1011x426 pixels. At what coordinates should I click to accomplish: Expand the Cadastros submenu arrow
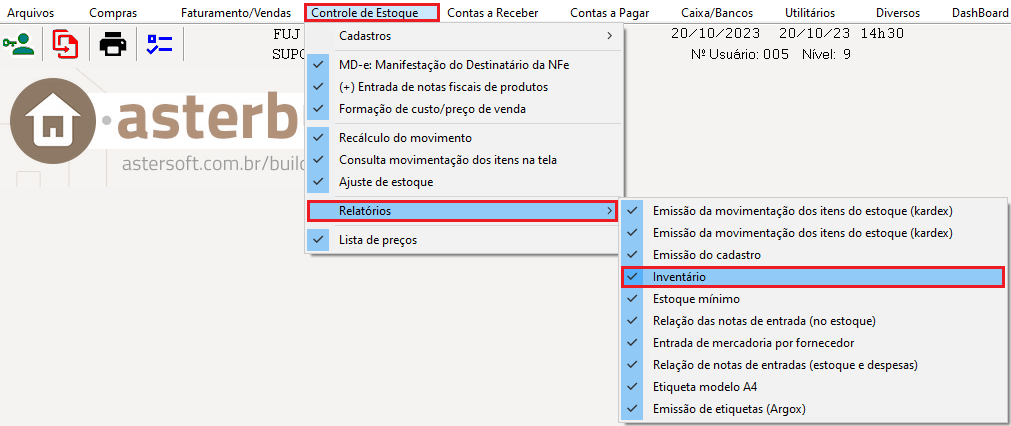(609, 36)
